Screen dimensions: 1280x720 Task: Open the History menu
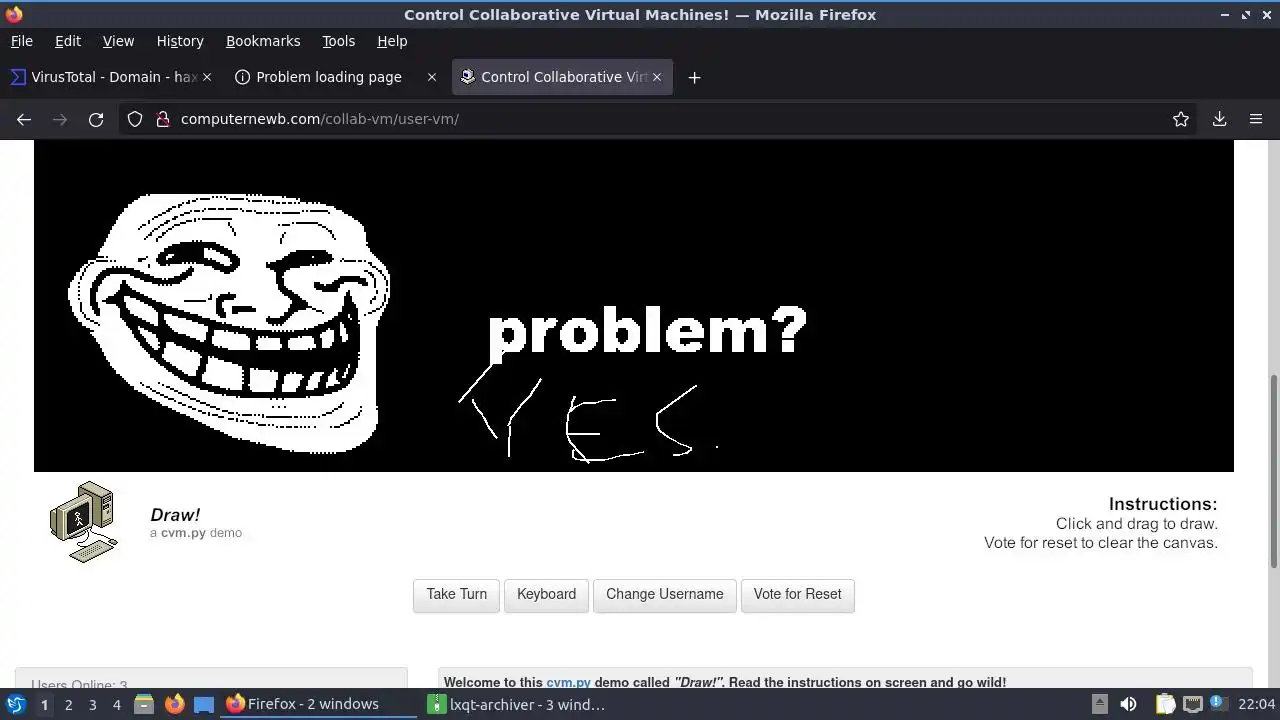click(x=180, y=41)
